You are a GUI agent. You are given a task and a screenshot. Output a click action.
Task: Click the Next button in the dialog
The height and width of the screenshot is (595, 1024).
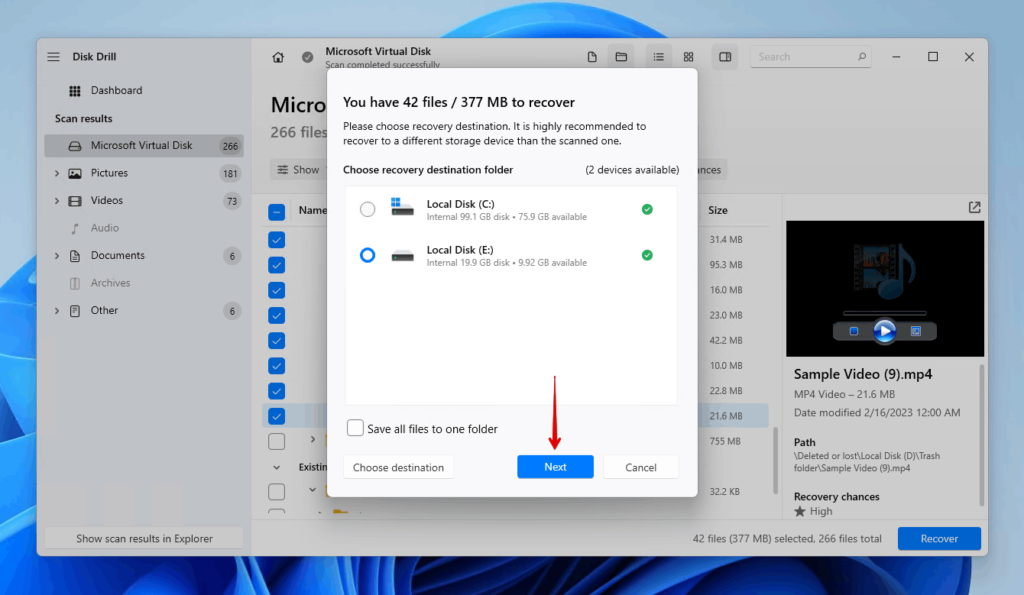point(555,466)
